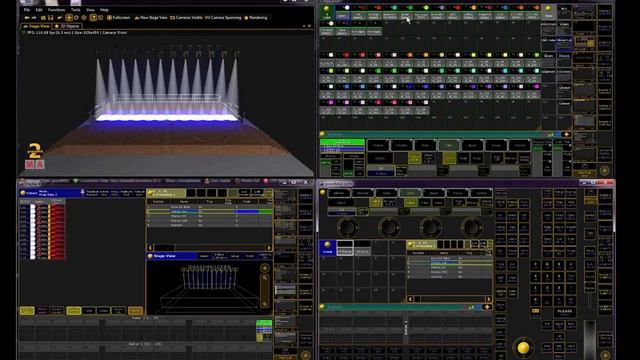Click the round gold icon bottom of bottom-left window
Image resolution: width=640 pixels, height=360 pixels.
(305, 355)
